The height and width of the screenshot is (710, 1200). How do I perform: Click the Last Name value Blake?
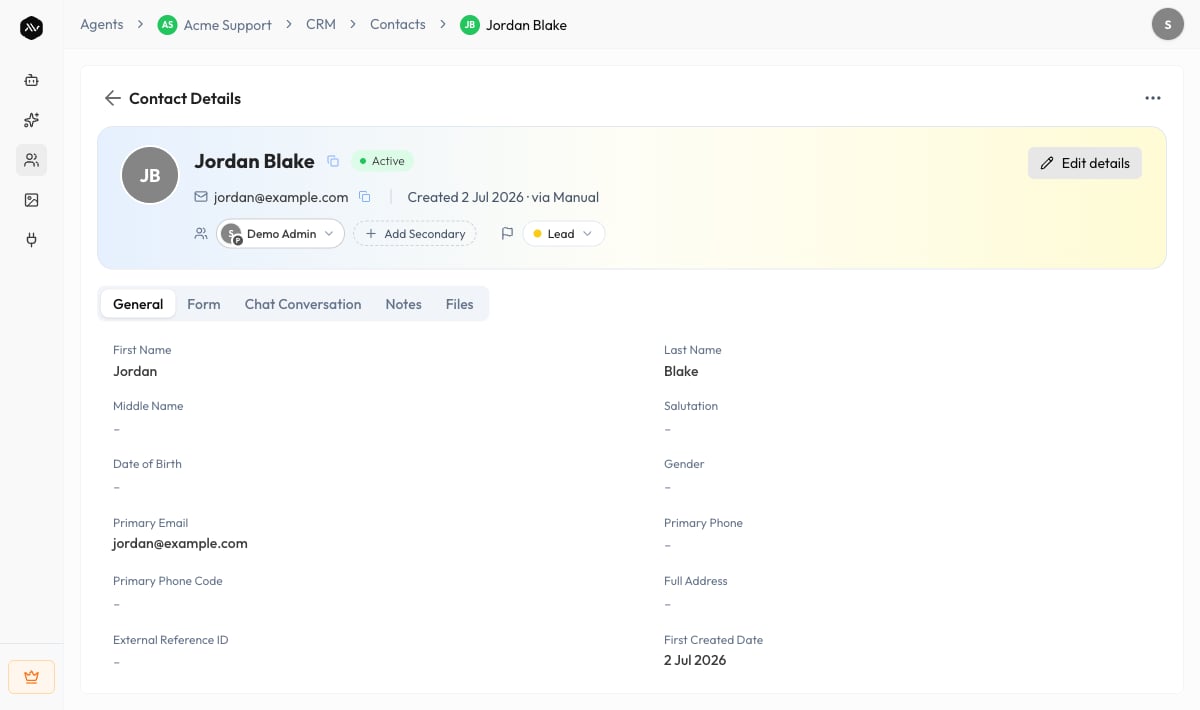tap(681, 371)
